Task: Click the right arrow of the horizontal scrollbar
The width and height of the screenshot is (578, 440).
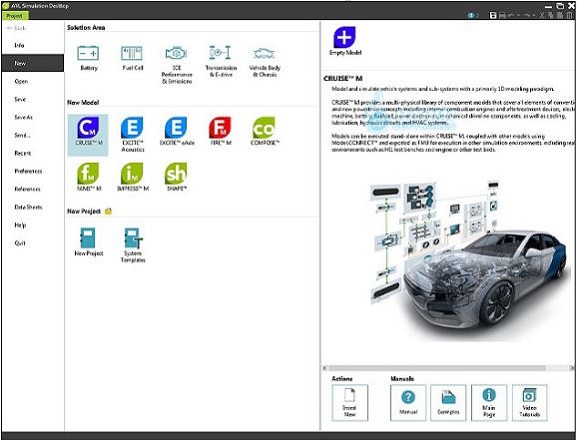Action: point(572,368)
